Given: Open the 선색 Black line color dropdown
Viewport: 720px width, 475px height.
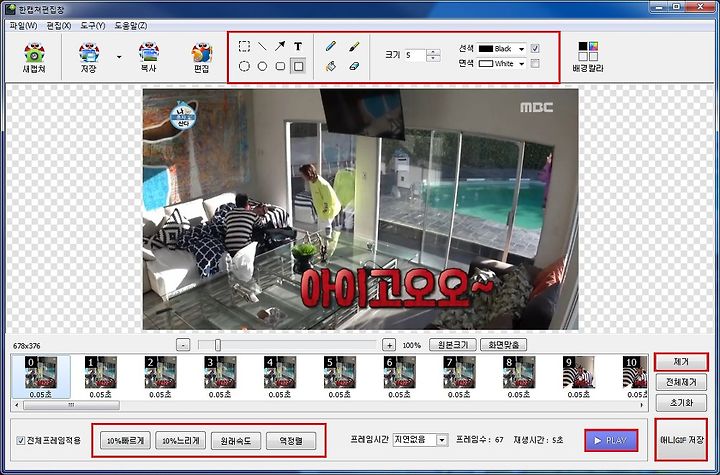Looking at the screenshot, I should 501,48.
